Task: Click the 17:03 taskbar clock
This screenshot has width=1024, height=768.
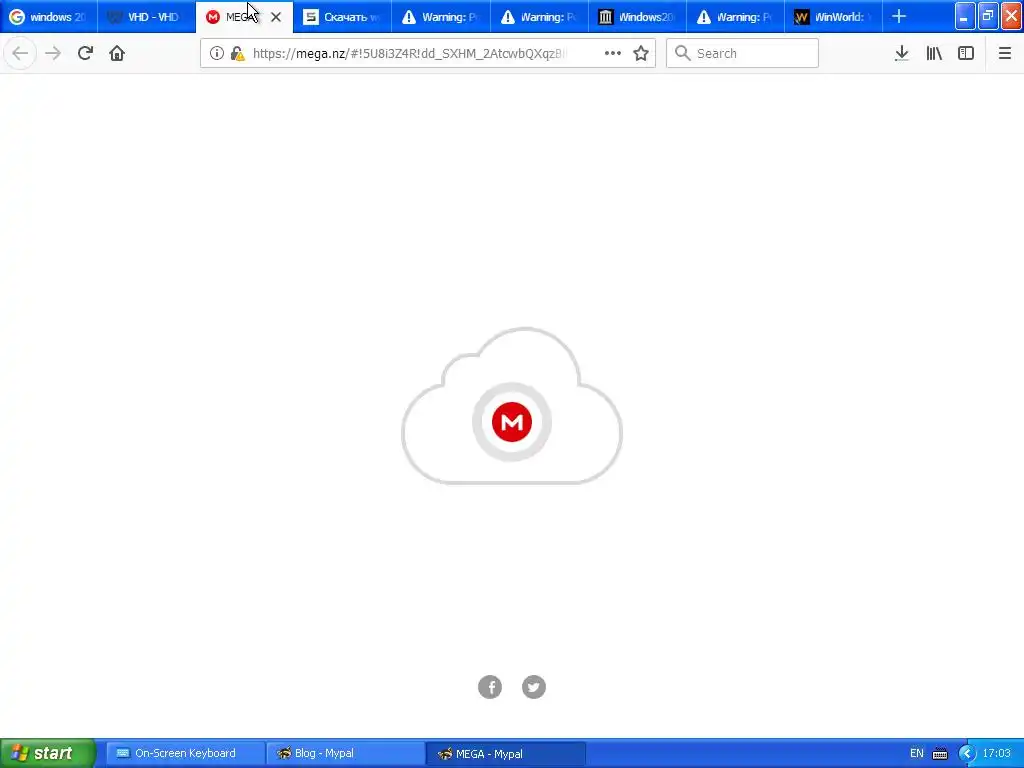Action: click(997, 754)
